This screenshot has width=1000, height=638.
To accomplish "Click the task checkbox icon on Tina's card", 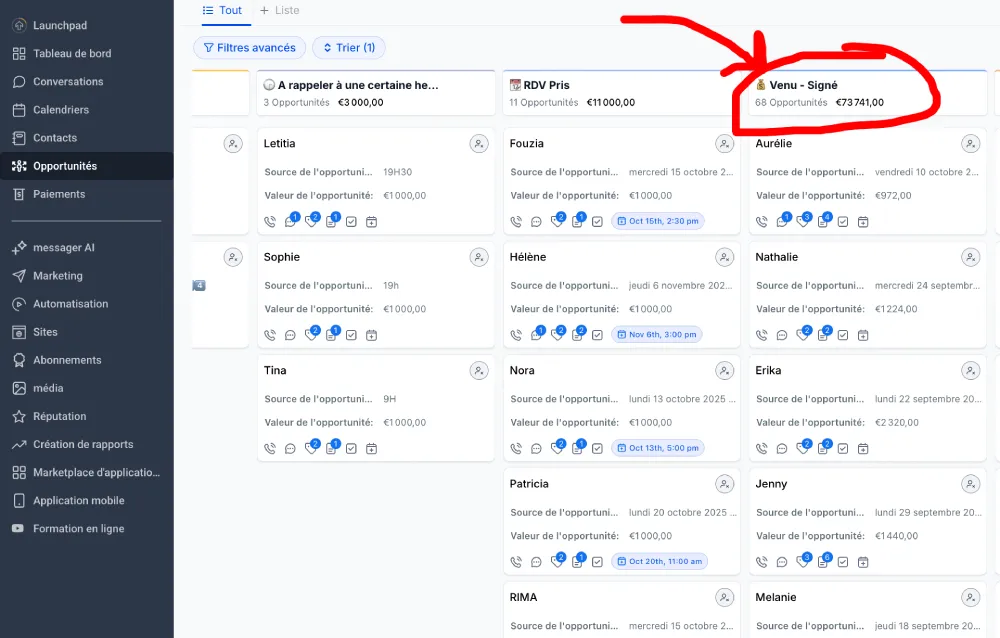I will click(351, 449).
